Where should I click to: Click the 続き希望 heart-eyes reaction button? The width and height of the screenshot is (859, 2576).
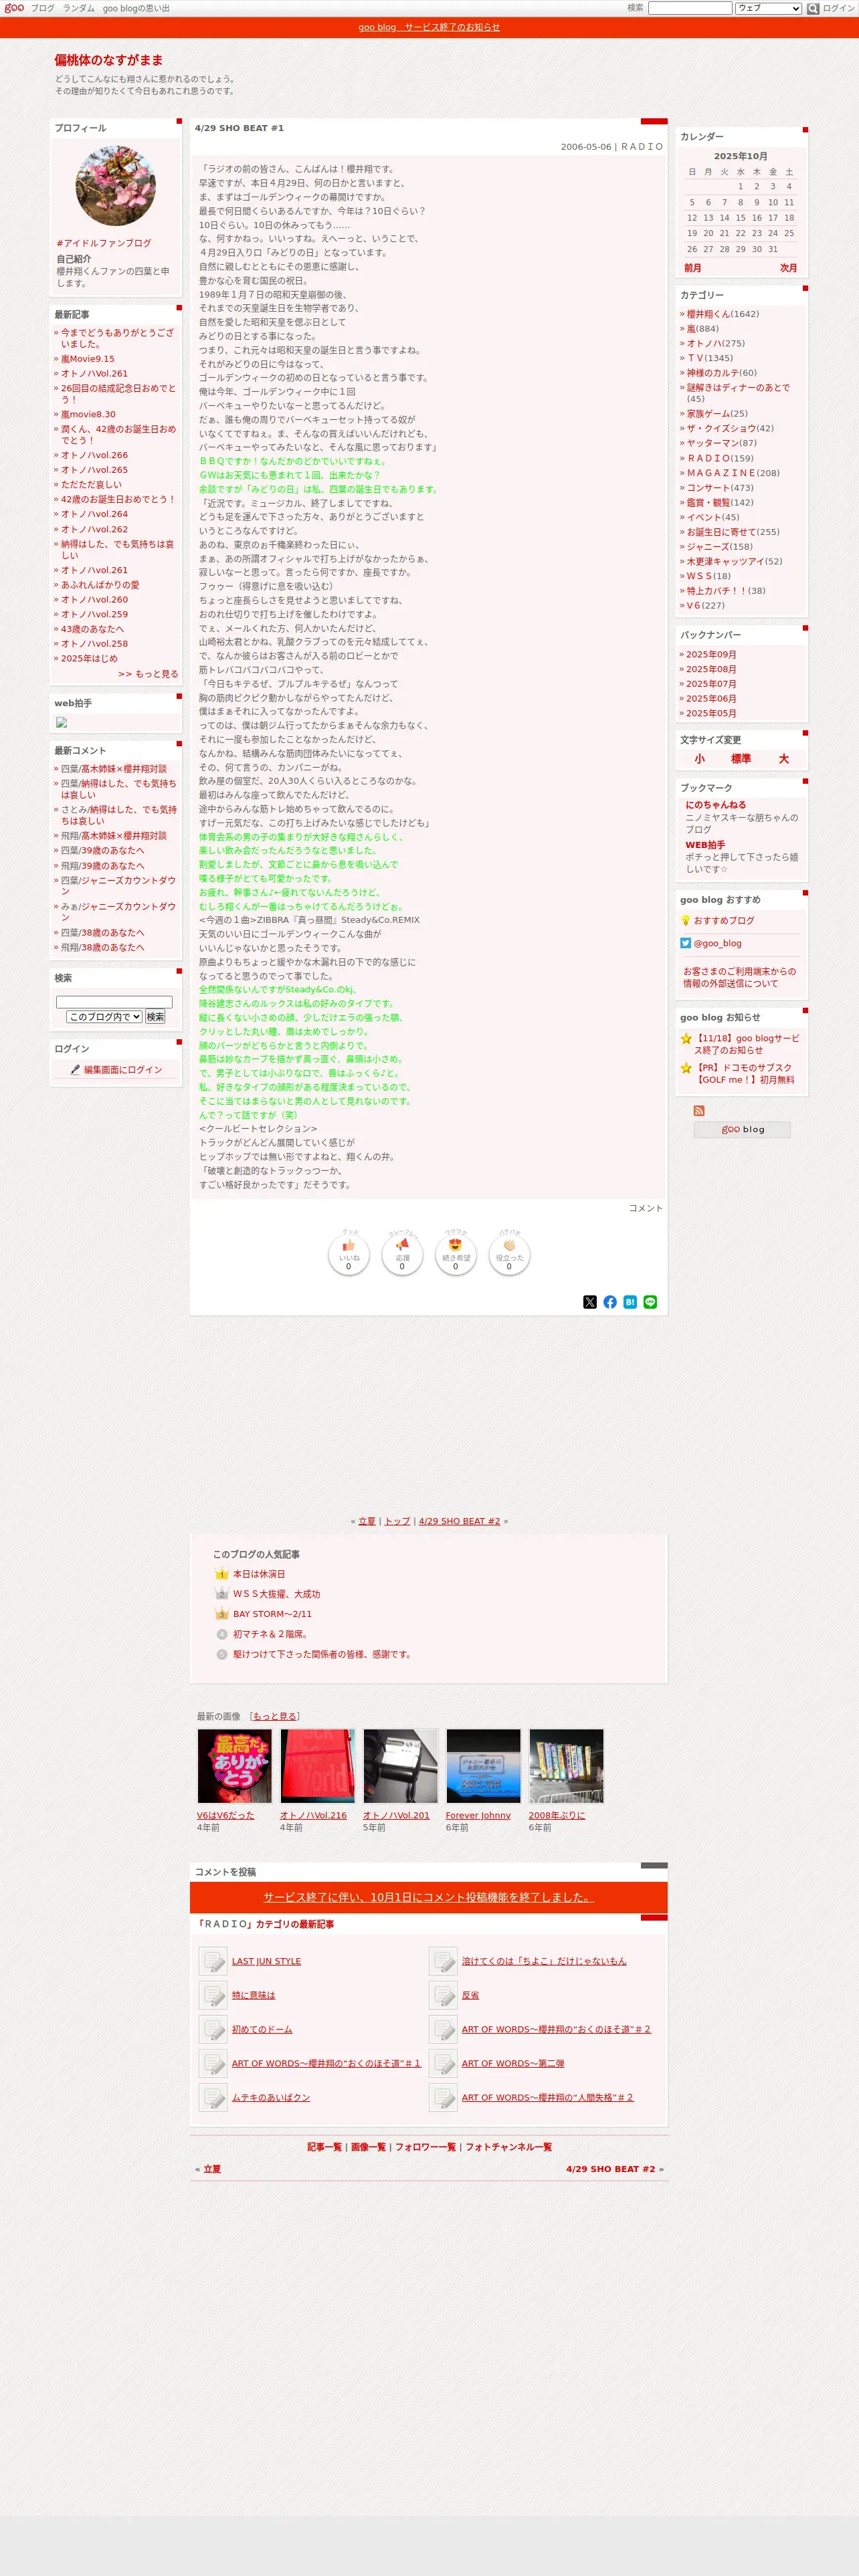455,1254
